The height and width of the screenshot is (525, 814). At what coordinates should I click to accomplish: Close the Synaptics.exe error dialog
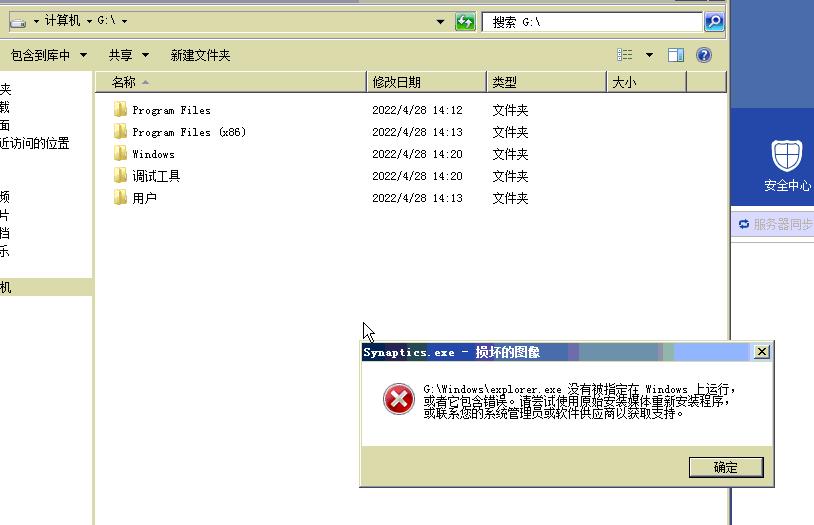pos(762,352)
